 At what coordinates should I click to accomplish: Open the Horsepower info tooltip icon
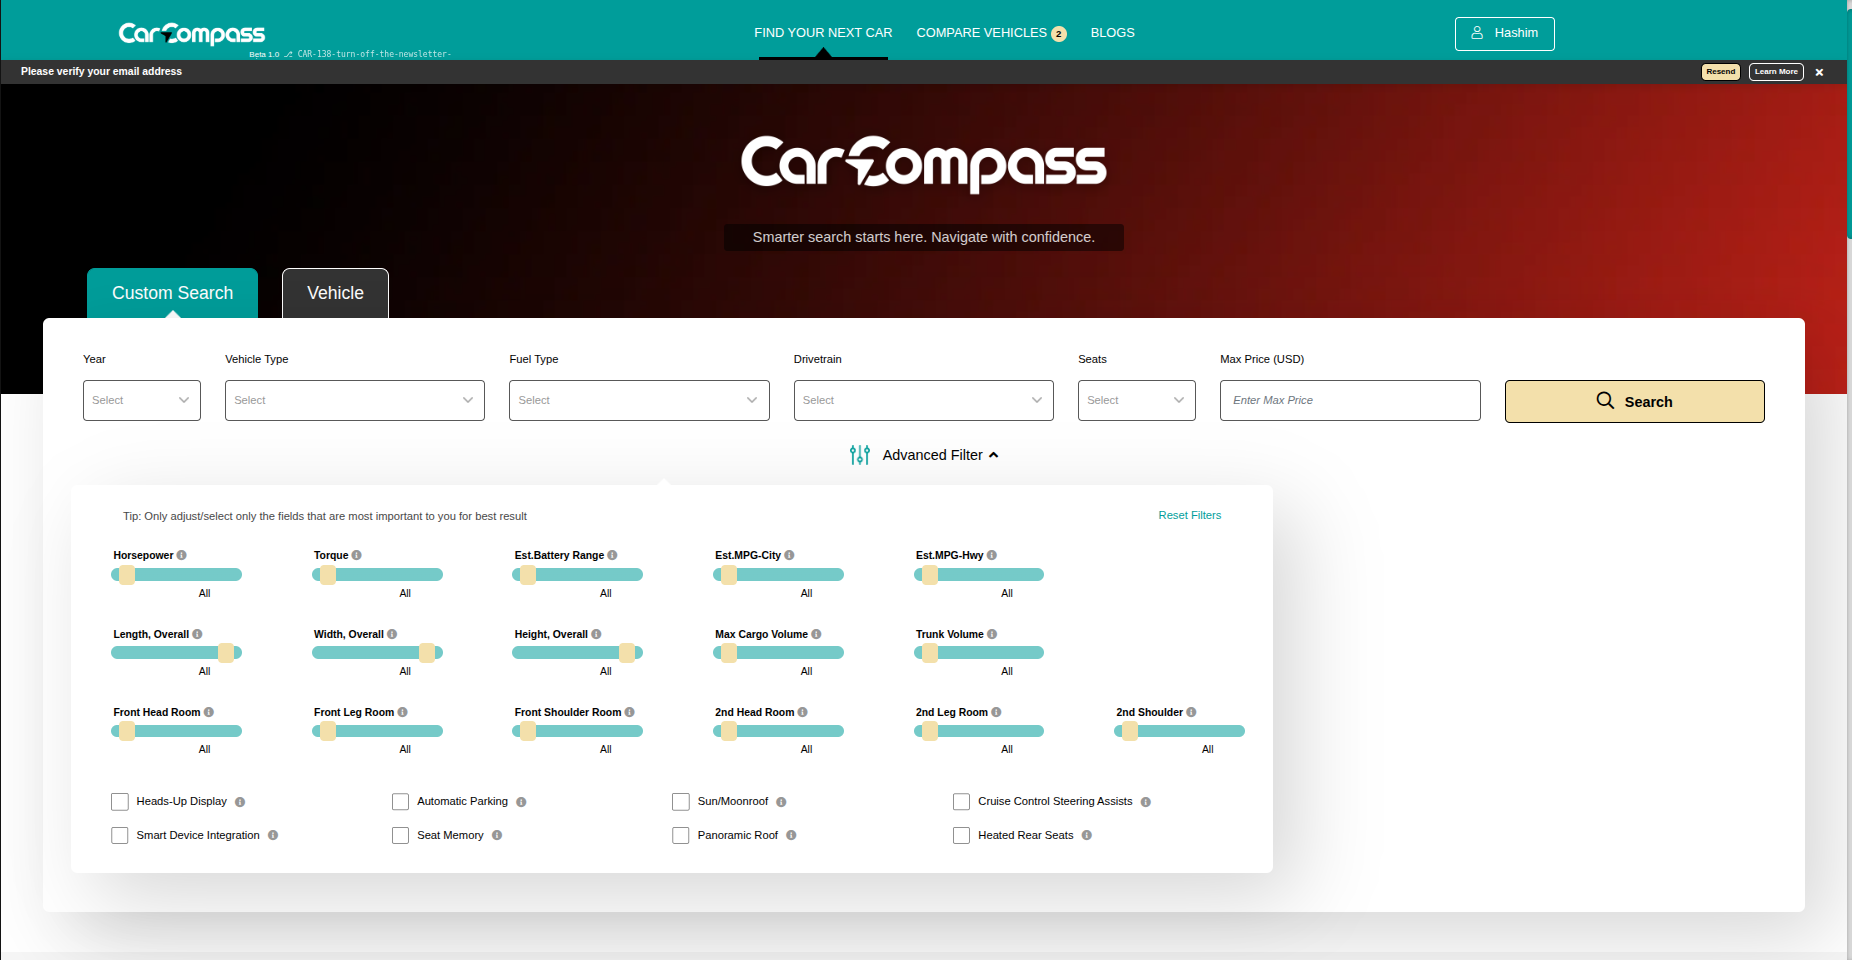pos(183,555)
